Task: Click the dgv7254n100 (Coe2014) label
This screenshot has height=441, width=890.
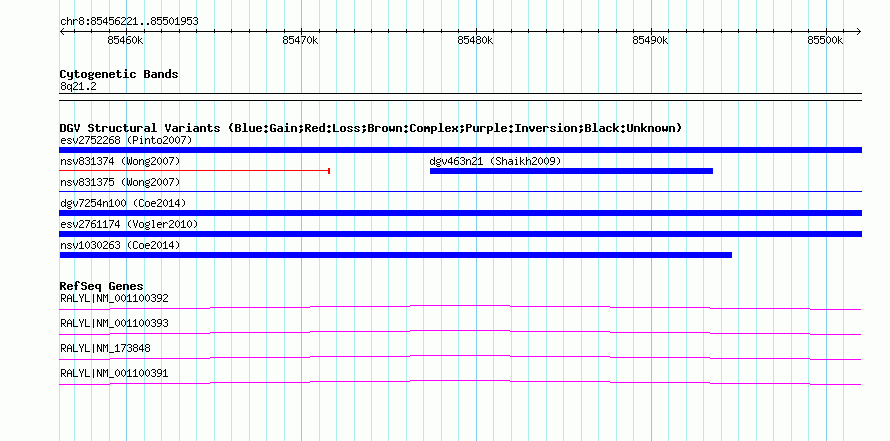Action: point(123,203)
